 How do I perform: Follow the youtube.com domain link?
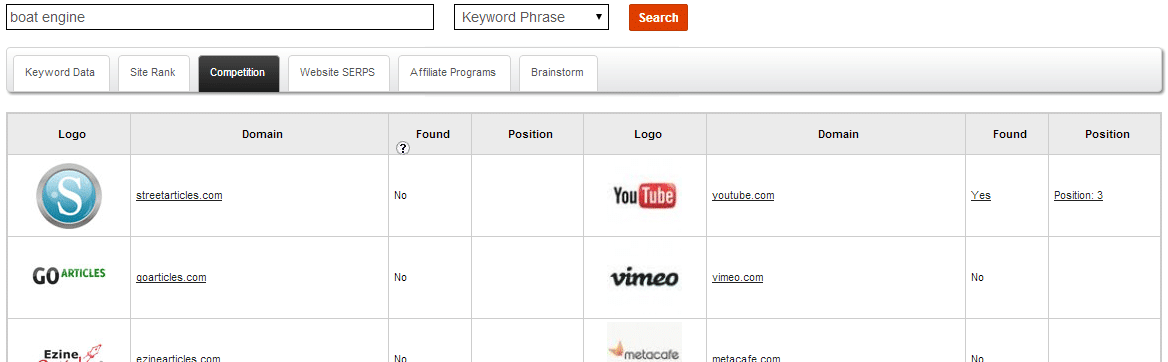click(743, 195)
